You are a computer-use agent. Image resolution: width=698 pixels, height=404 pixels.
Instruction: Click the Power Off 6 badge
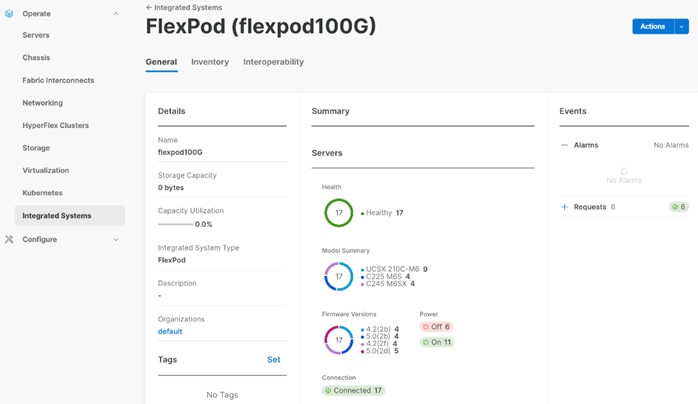436,327
